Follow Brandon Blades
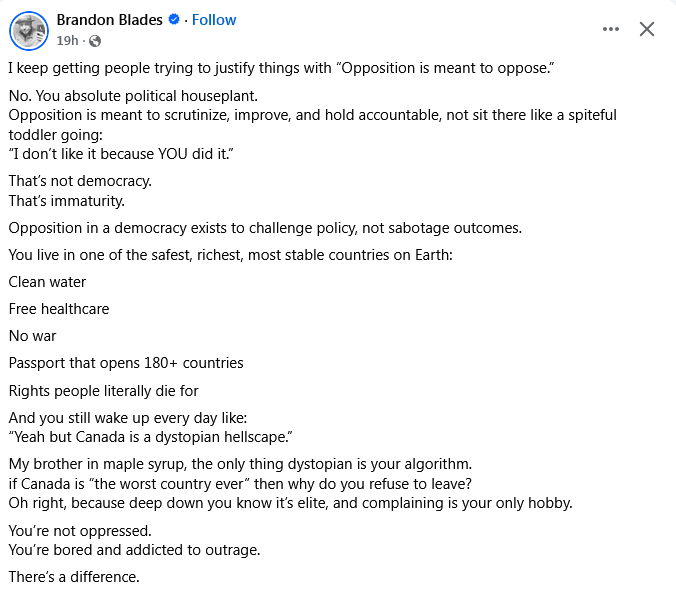The width and height of the screenshot is (676, 591). 214,20
